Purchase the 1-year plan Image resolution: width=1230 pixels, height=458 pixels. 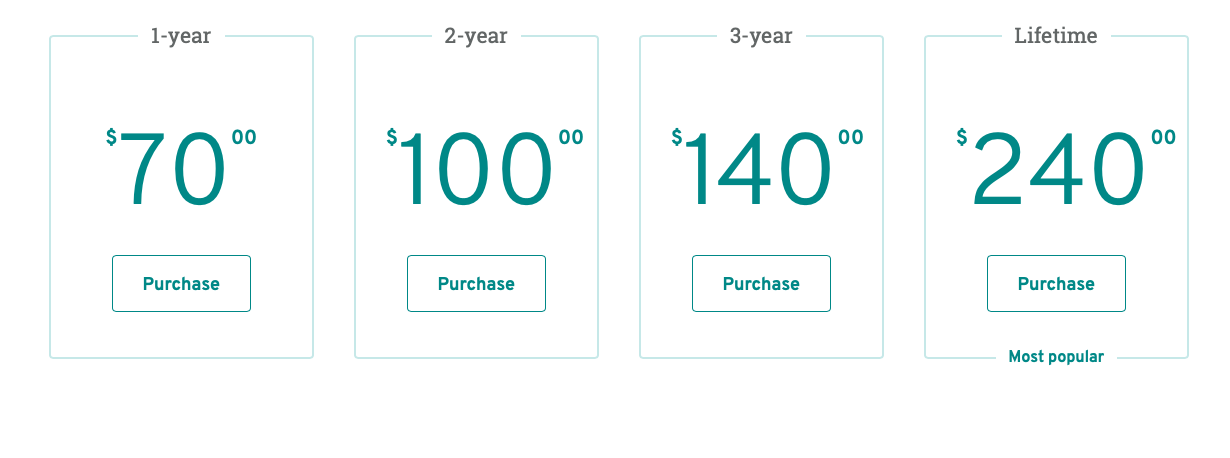point(181,284)
